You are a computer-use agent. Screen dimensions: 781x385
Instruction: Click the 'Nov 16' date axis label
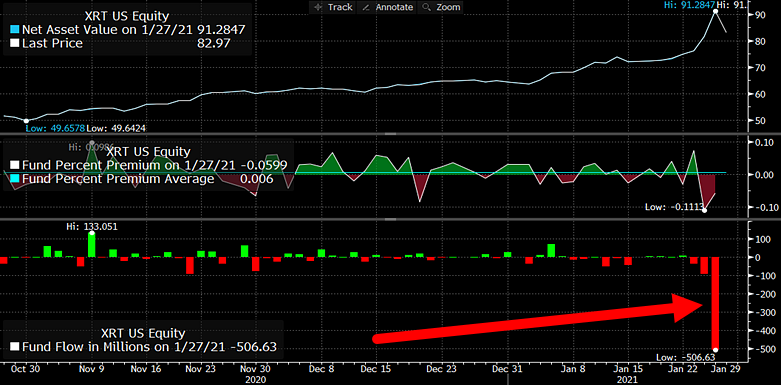(x=146, y=369)
